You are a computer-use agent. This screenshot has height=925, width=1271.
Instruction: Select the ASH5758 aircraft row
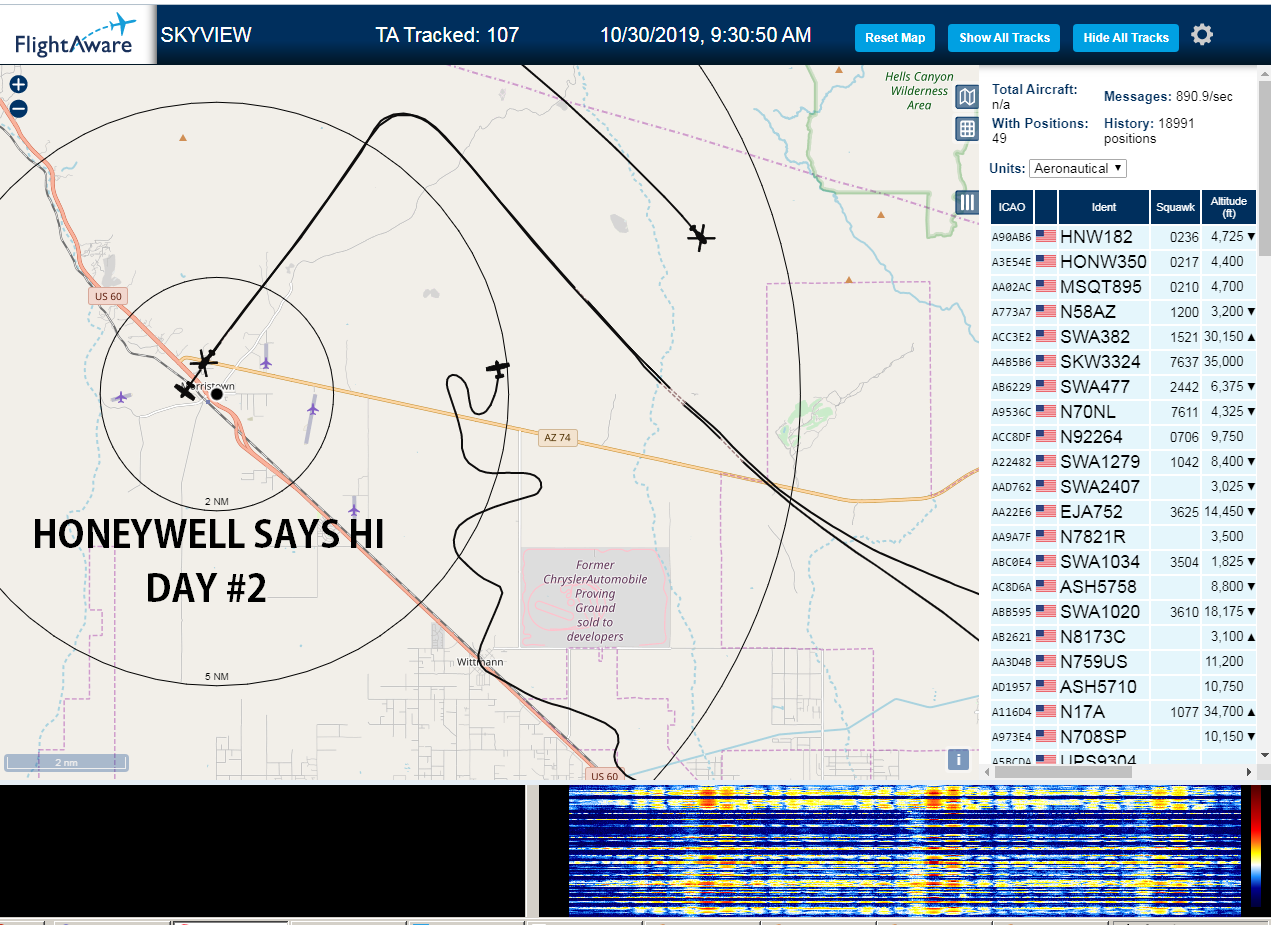(1123, 587)
